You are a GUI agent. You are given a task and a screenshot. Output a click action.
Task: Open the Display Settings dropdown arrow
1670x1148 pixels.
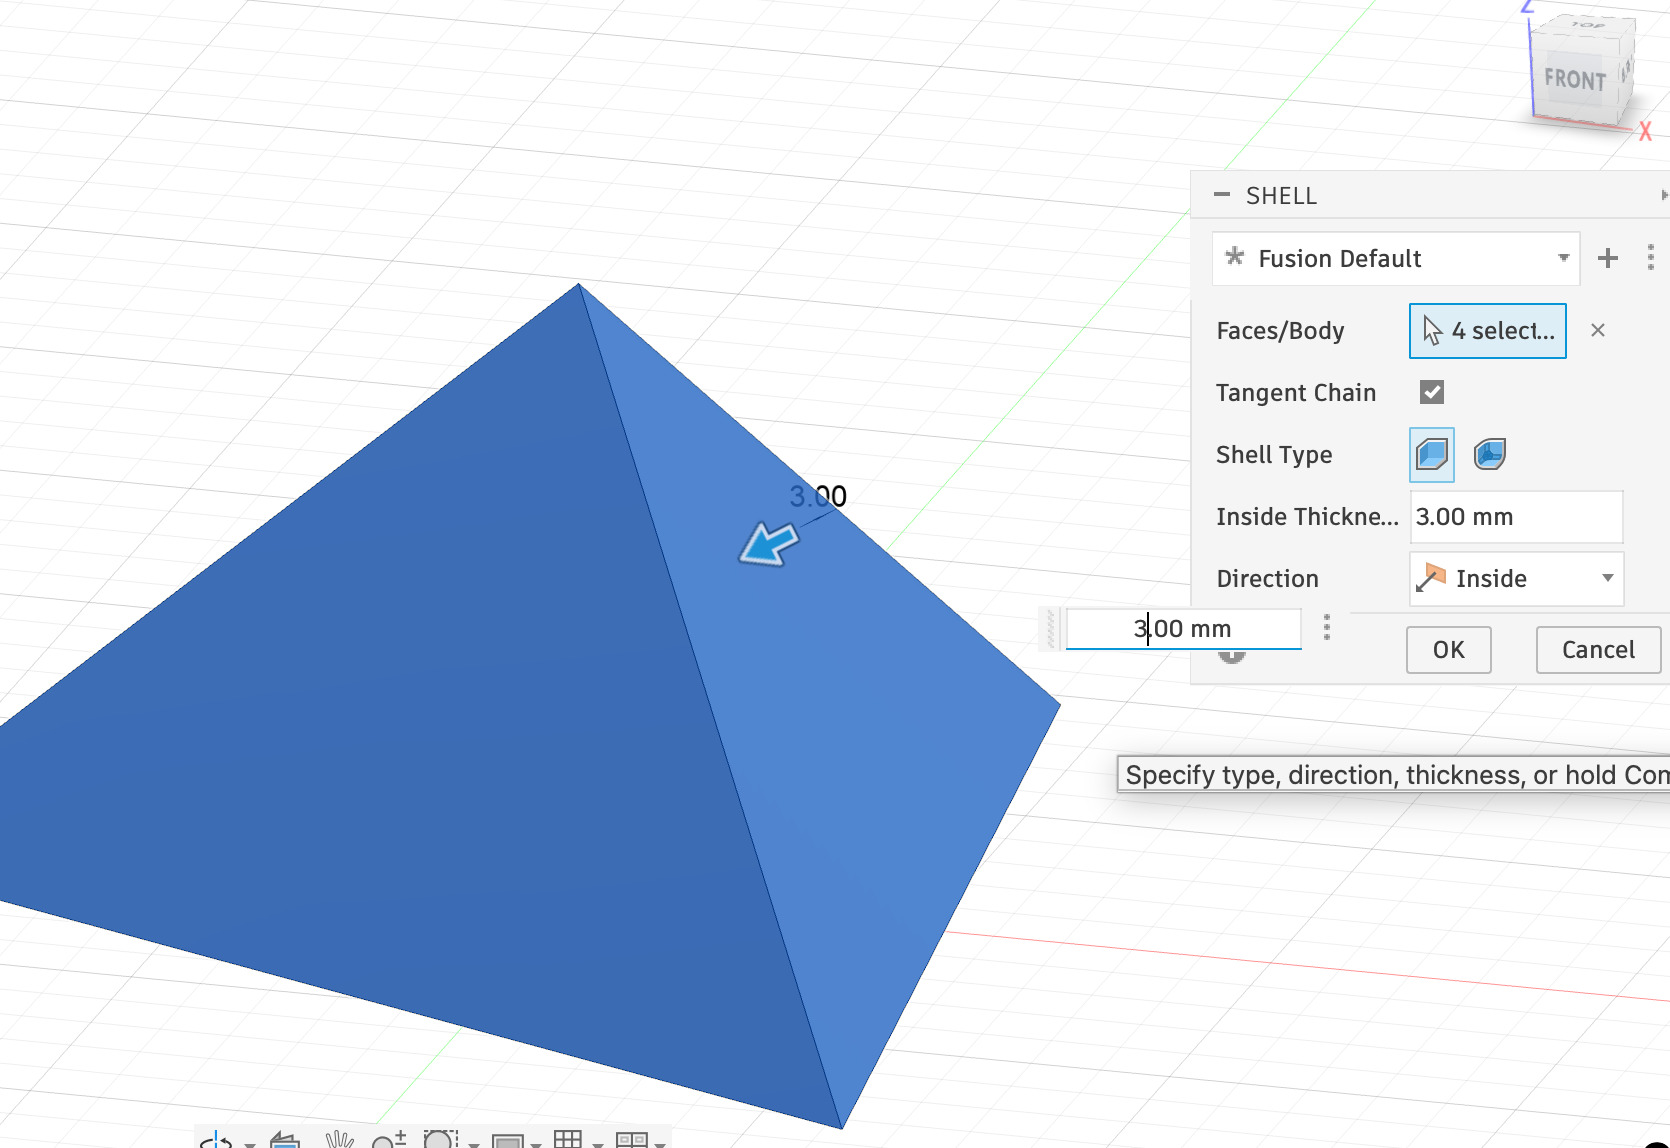tap(537, 1144)
